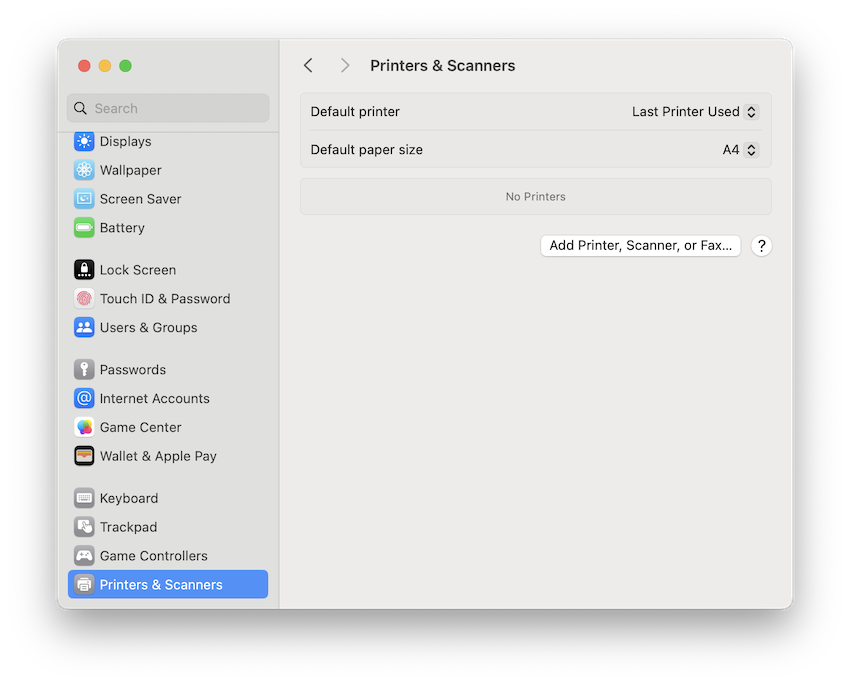
Task: Click inside the Search field
Action: pos(167,108)
